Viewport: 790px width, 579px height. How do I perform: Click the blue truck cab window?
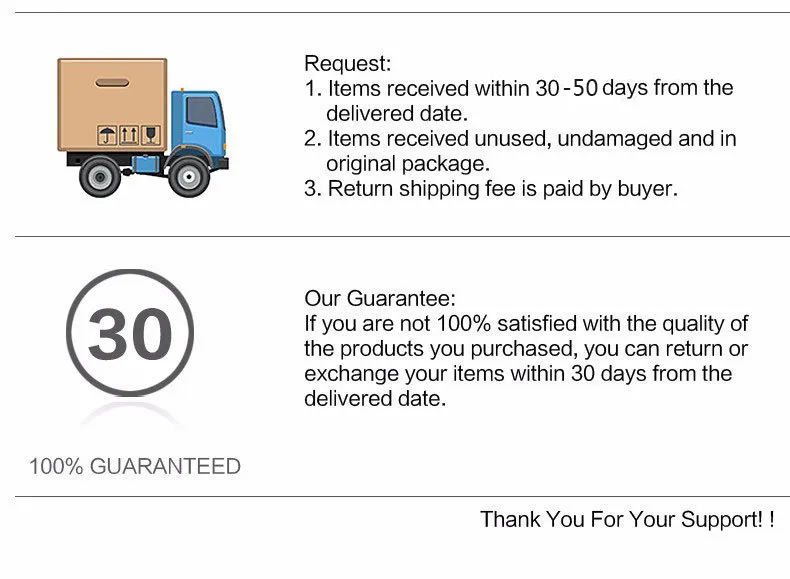tap(201, 112)
